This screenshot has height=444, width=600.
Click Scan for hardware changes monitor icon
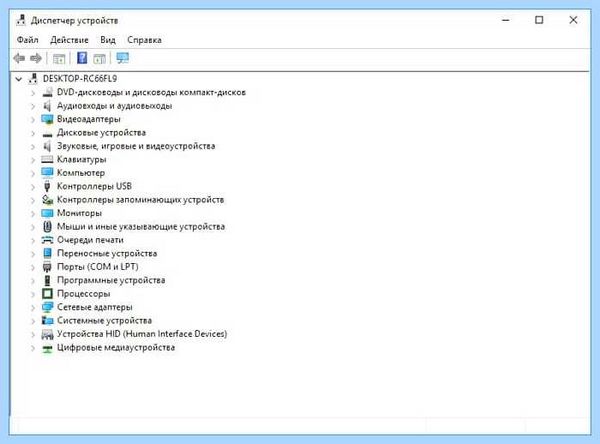point(123,58)
